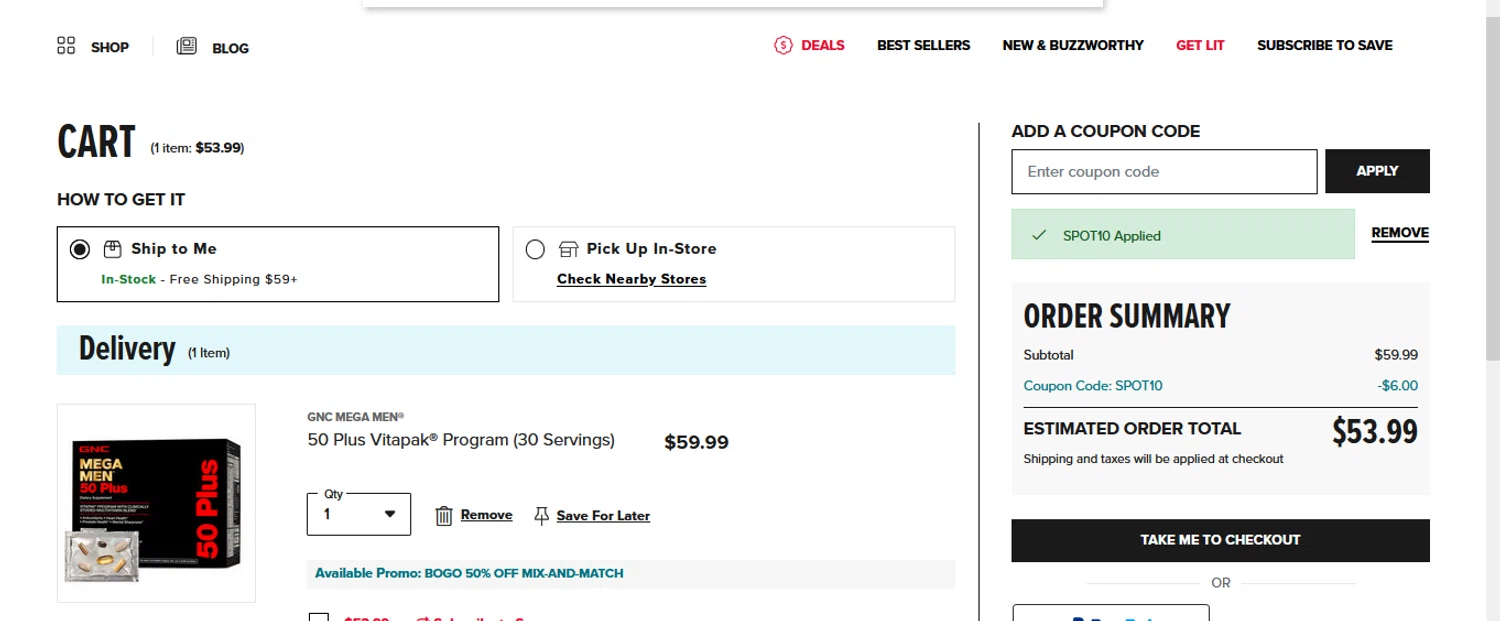Click the Check Nearby Stores link
1500x621 pixels.
click(x=631, y=279)
